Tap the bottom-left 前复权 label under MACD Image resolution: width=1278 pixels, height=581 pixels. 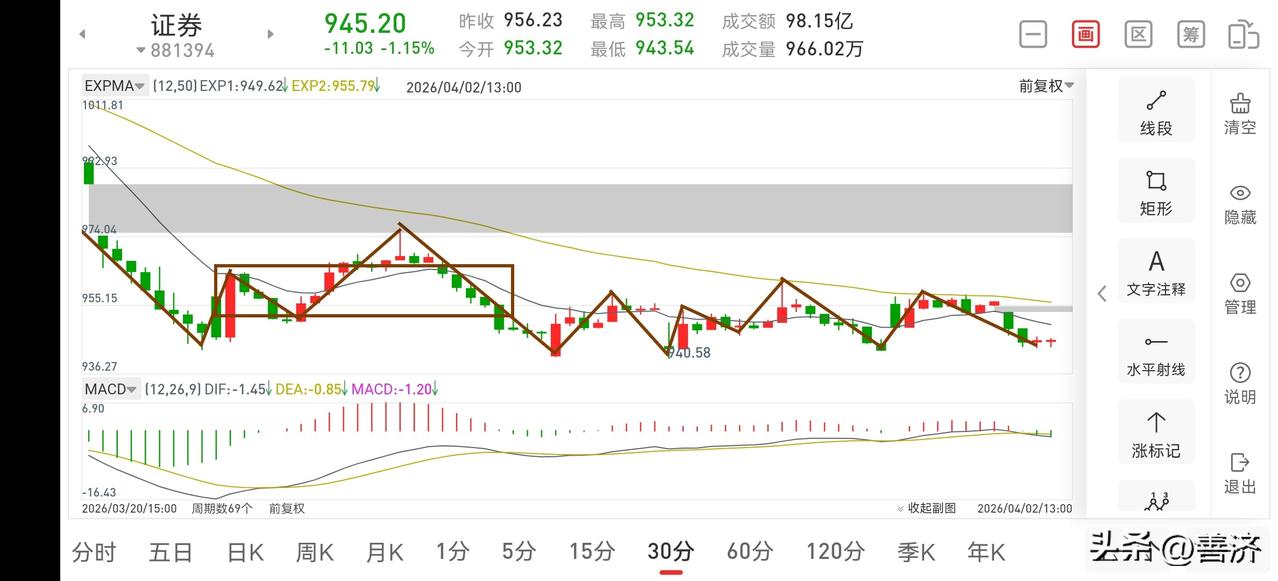[286, 508]
